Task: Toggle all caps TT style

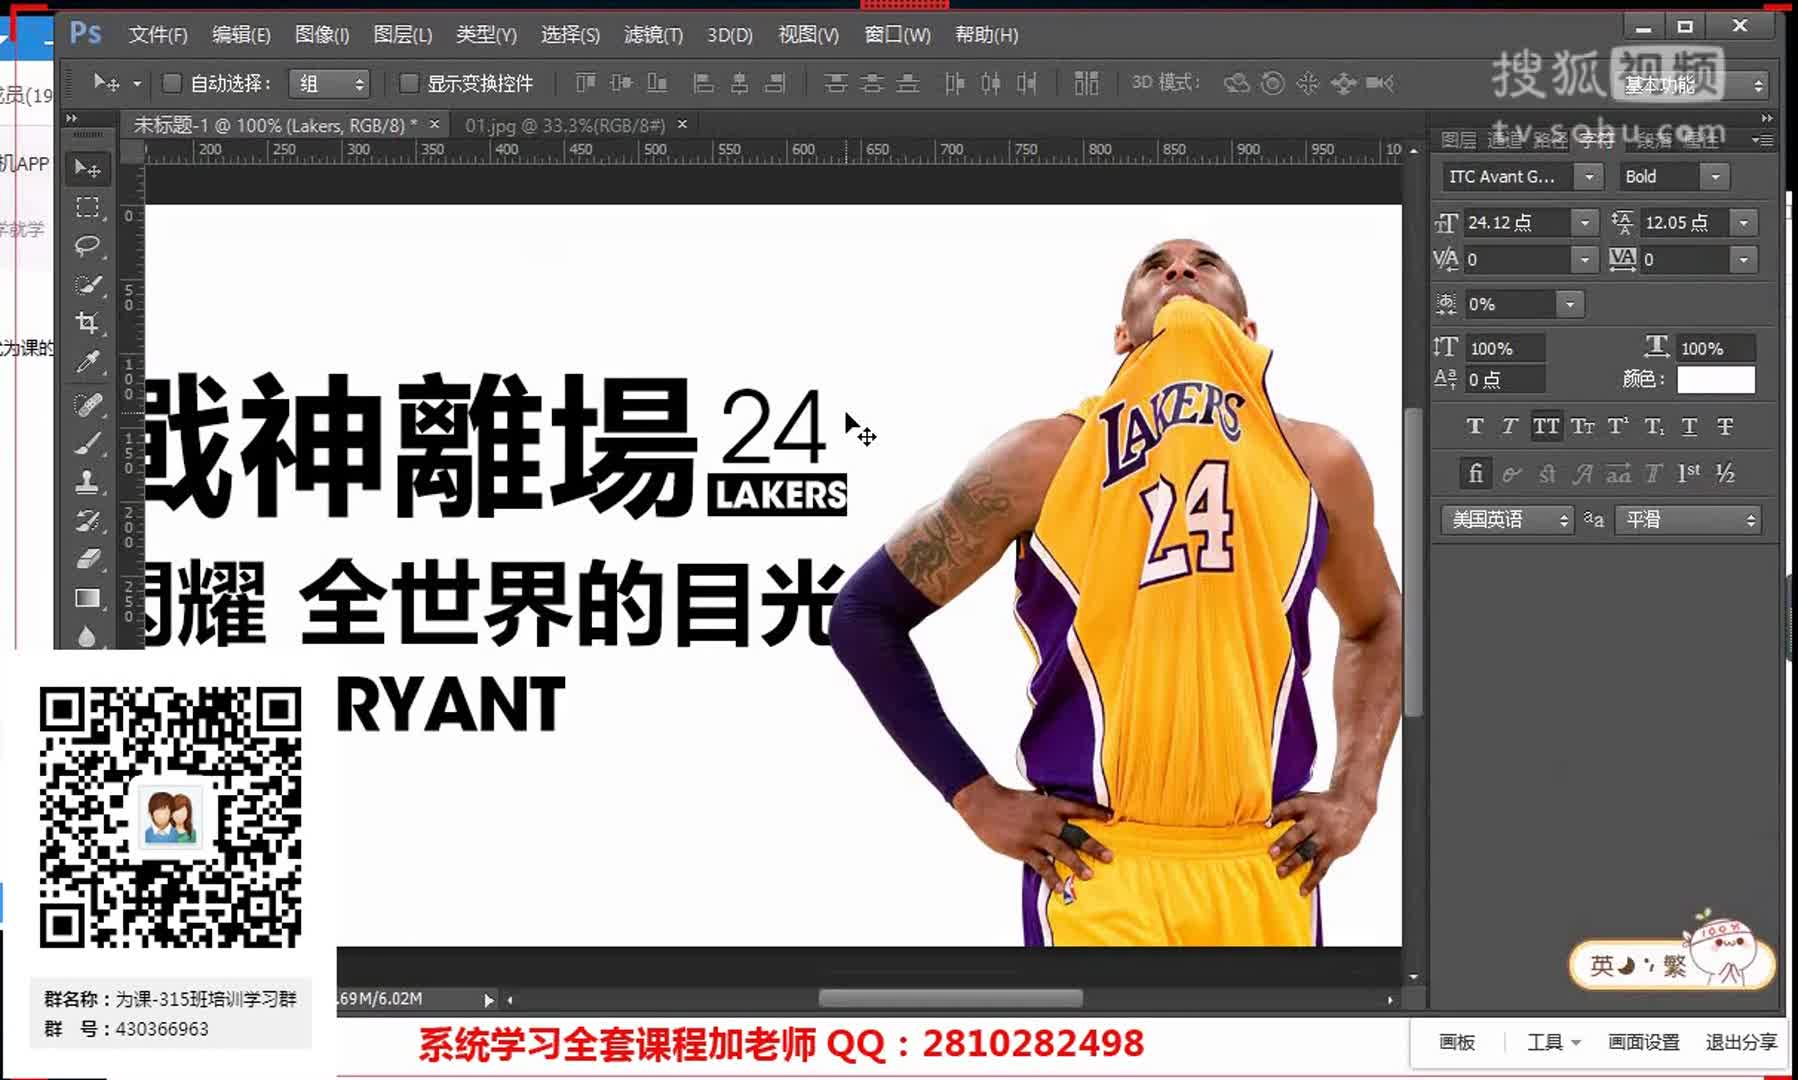Action: tap(1546, 427)
